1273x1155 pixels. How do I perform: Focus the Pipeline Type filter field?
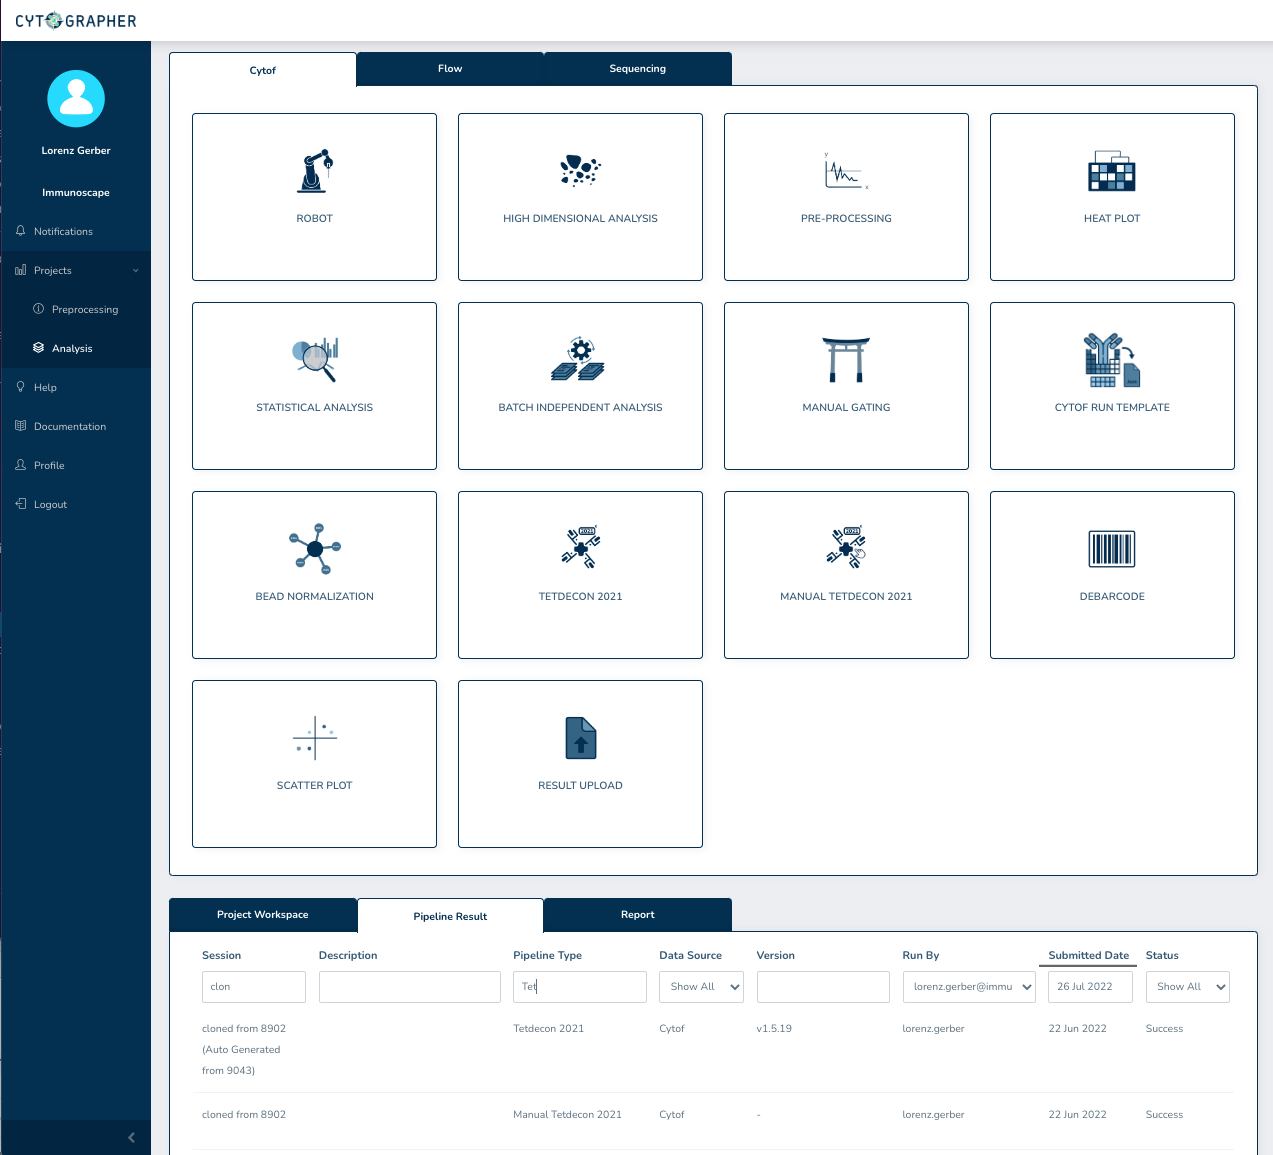click(580, 987)
